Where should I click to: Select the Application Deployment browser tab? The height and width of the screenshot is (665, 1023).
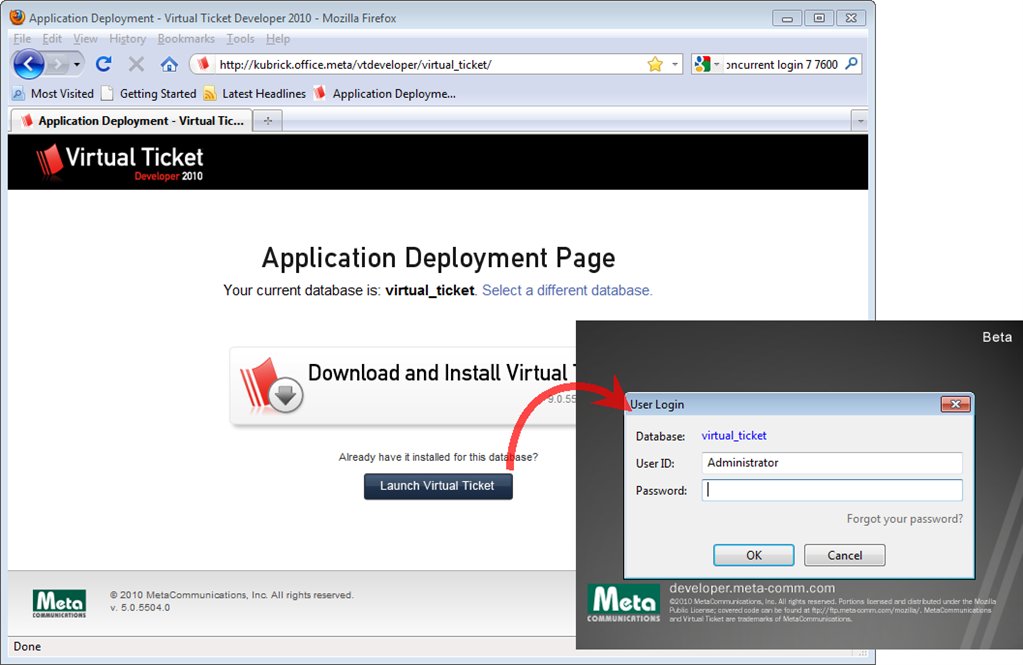tap(132, 121)
